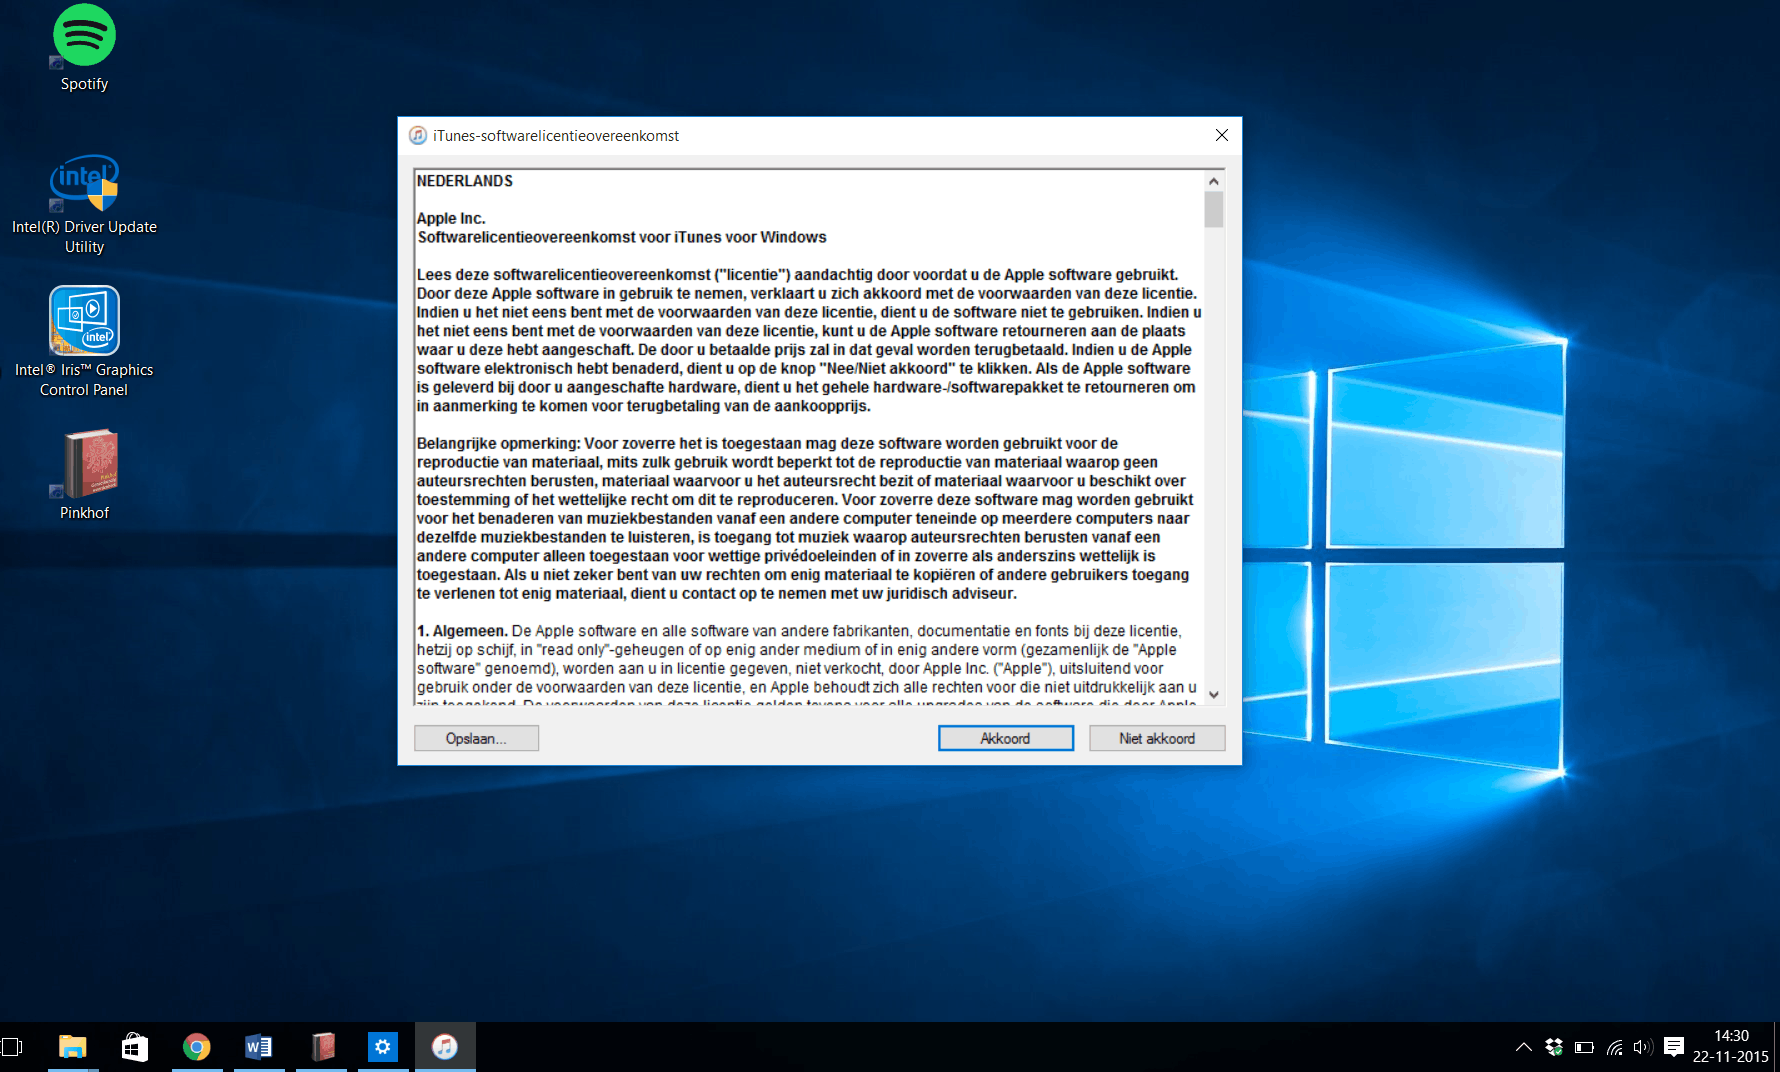Switch to Microsoft Word on the taskbar
The image size is (1780, 1072).
click(259, 1047)
